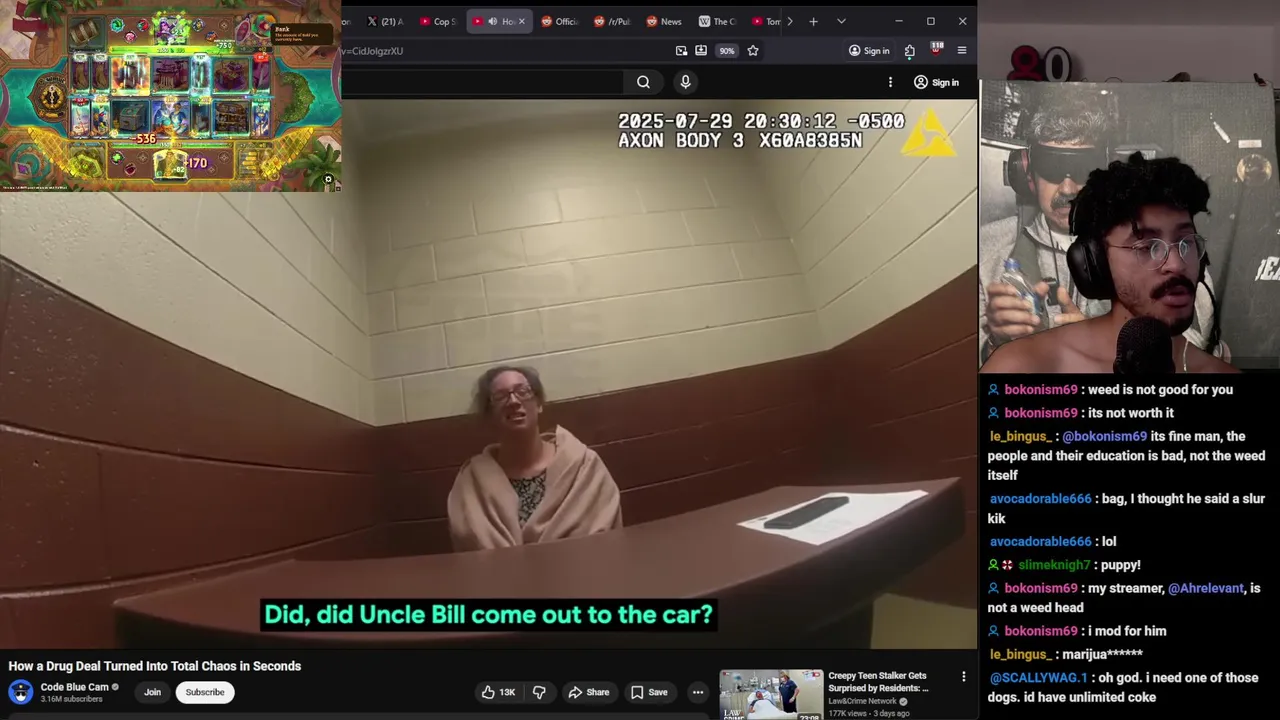Click the game overlay in the corner
The image size is (1280, 720).
pos(170,96)
